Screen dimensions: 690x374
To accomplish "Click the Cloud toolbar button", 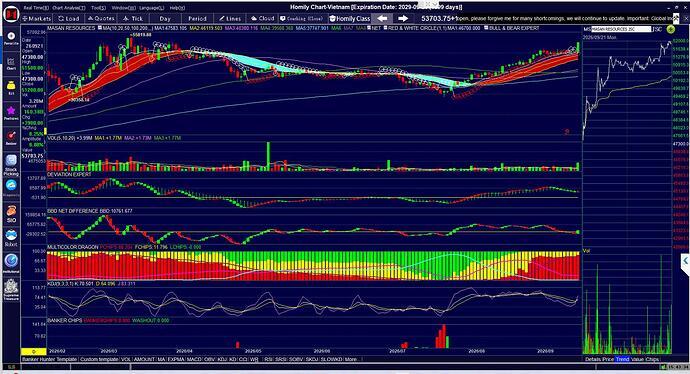I will pos(262,18).
